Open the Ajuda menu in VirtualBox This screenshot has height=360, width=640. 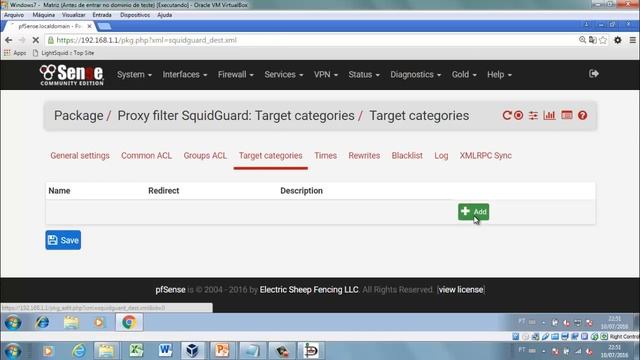click(x=164, y=15)
